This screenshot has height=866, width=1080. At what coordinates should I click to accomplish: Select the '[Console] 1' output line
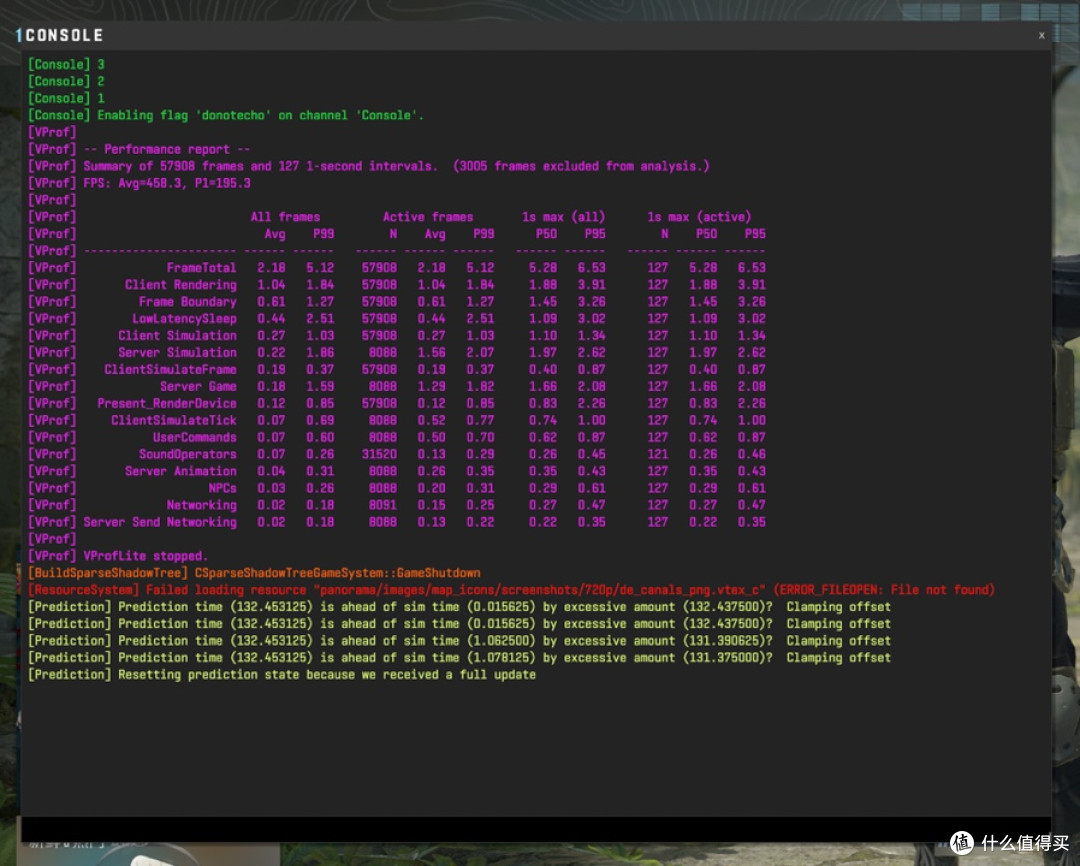pos(66,98)
